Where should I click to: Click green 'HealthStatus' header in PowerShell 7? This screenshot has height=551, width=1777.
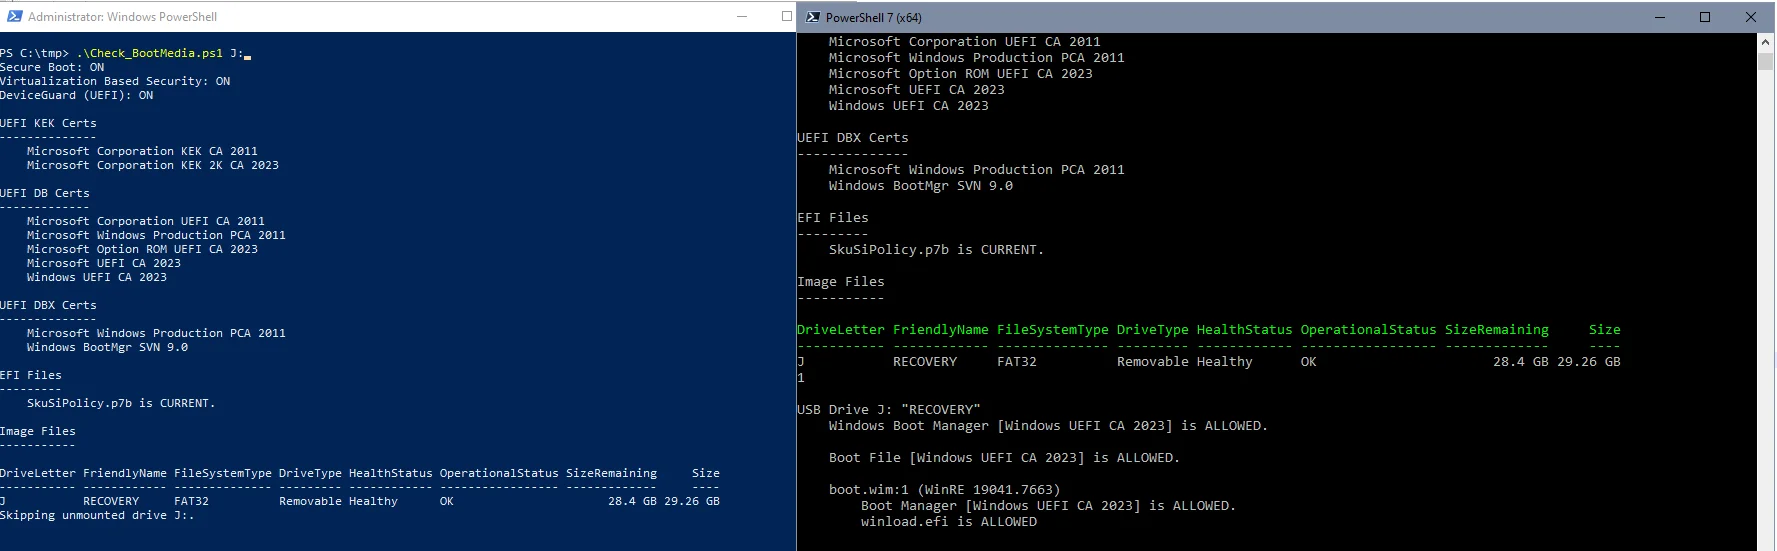coord(1244,329)
